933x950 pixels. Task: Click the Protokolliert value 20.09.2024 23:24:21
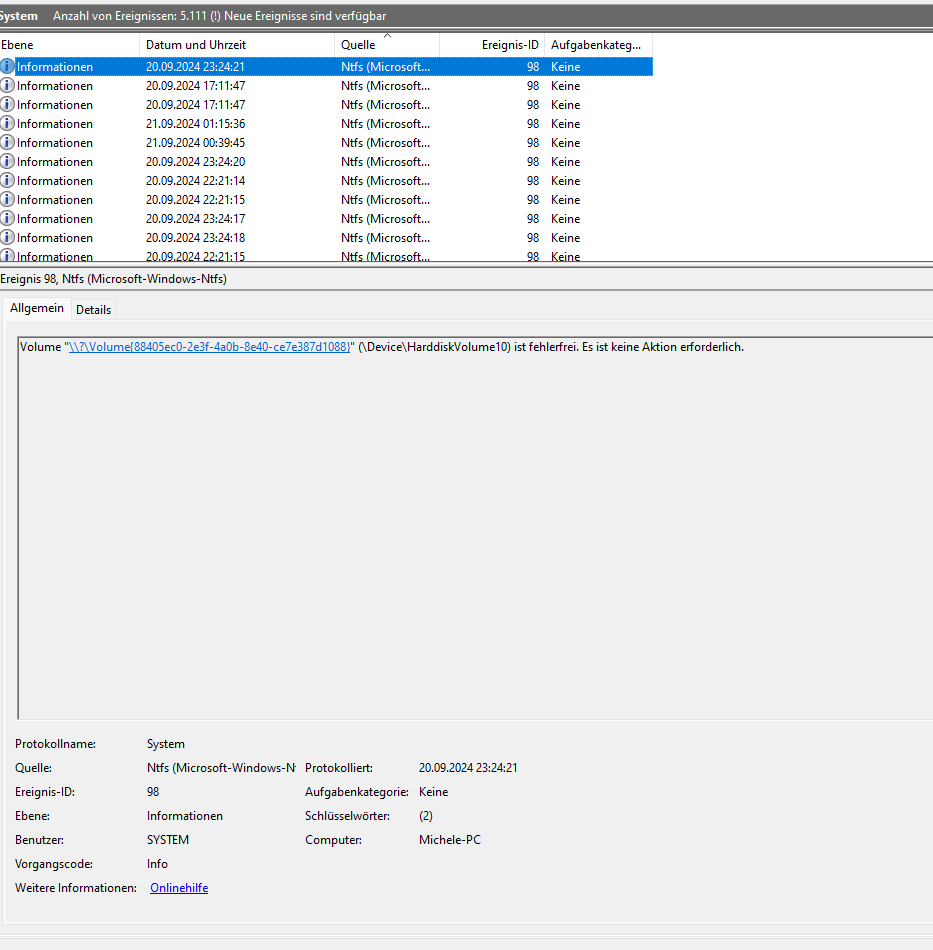[x=468, y=768]
